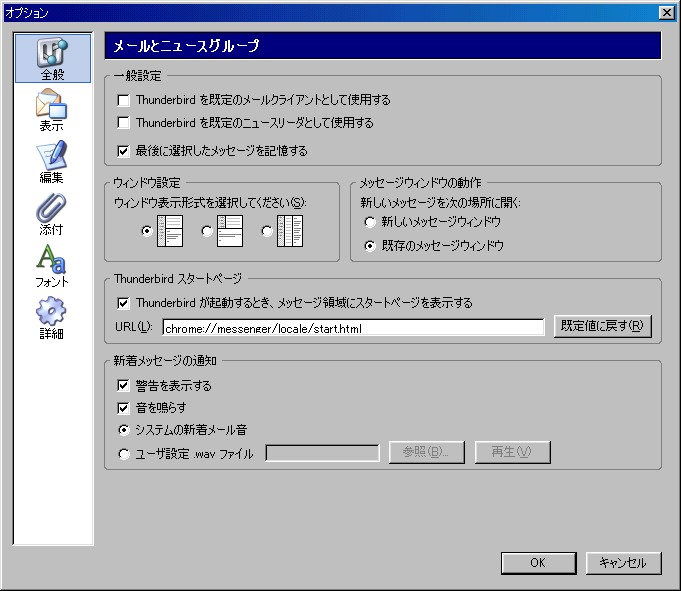Viewport: 681px width, 591px height.
Task: Open the 添付 (Attachments) paperclip icon
Action: point(52,214)
